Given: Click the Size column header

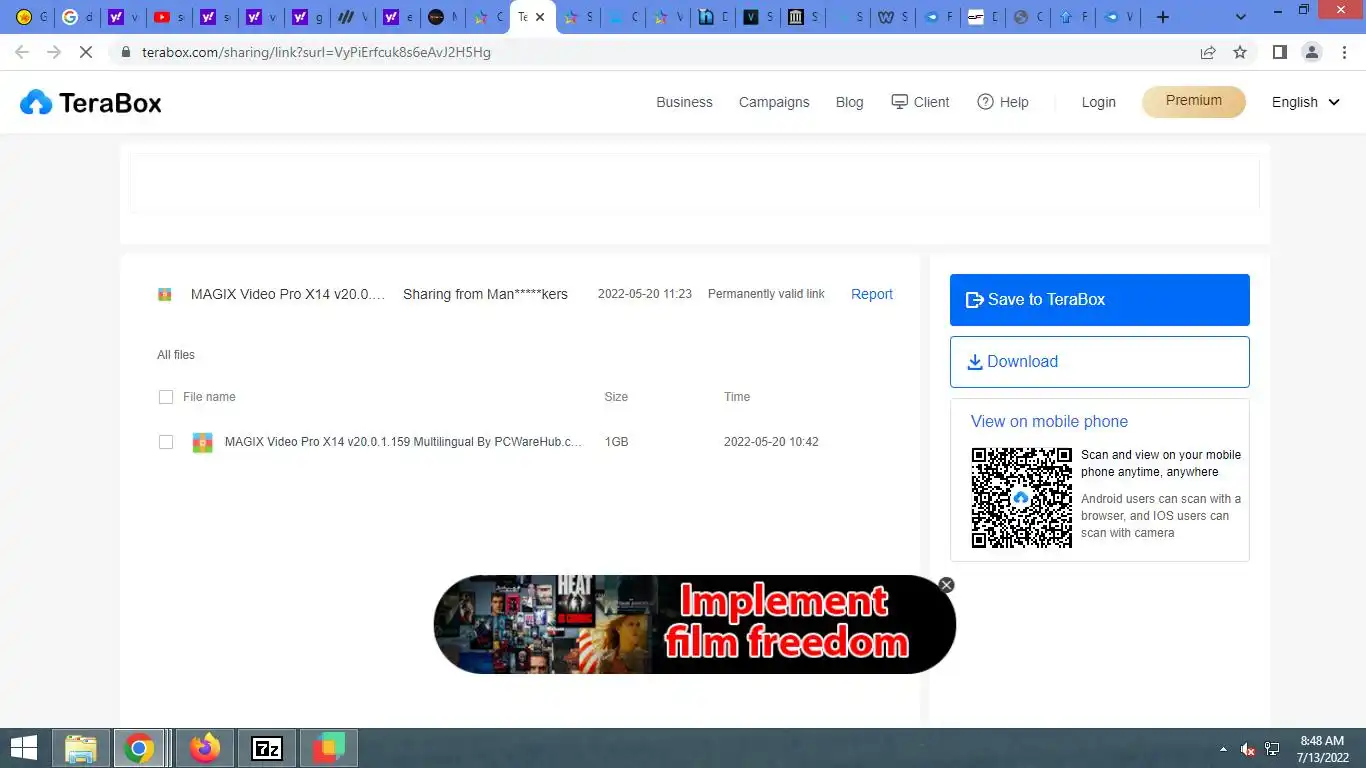Looking at the screenshot, I should tap(616, 397).
